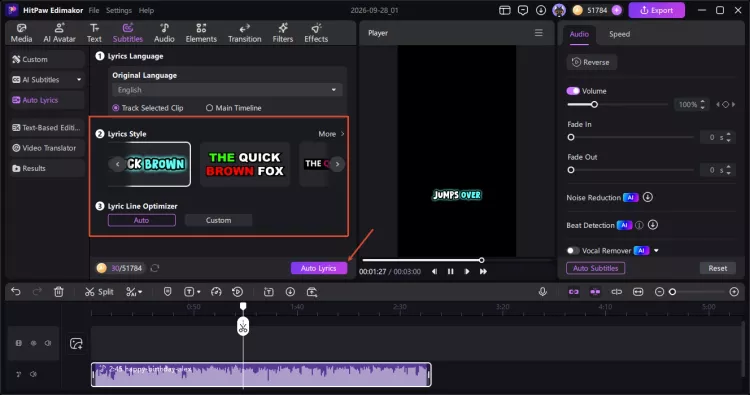Click the purple Auto Lyrics generate button

pos(319,268)
